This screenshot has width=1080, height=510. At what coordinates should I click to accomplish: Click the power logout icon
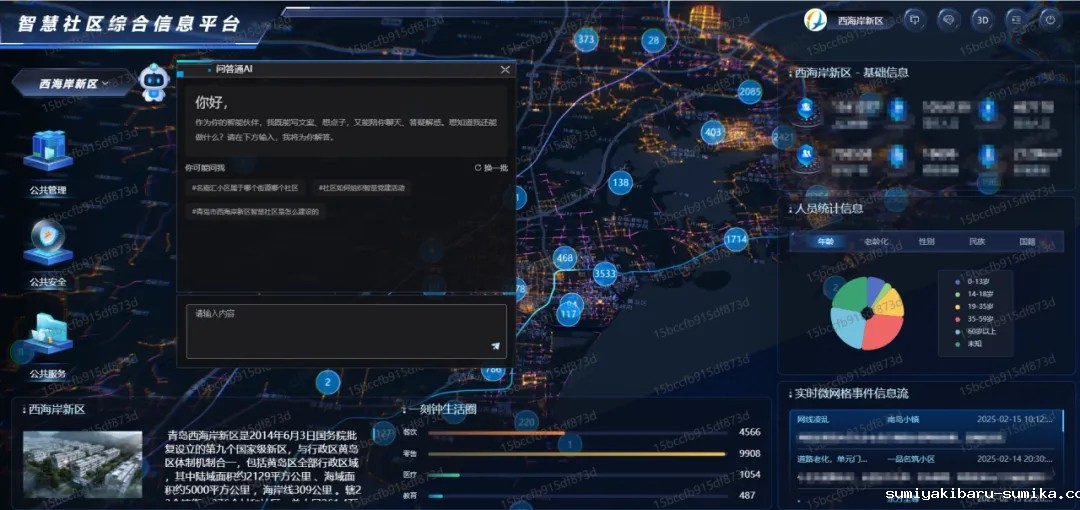tap(1050, 20)
